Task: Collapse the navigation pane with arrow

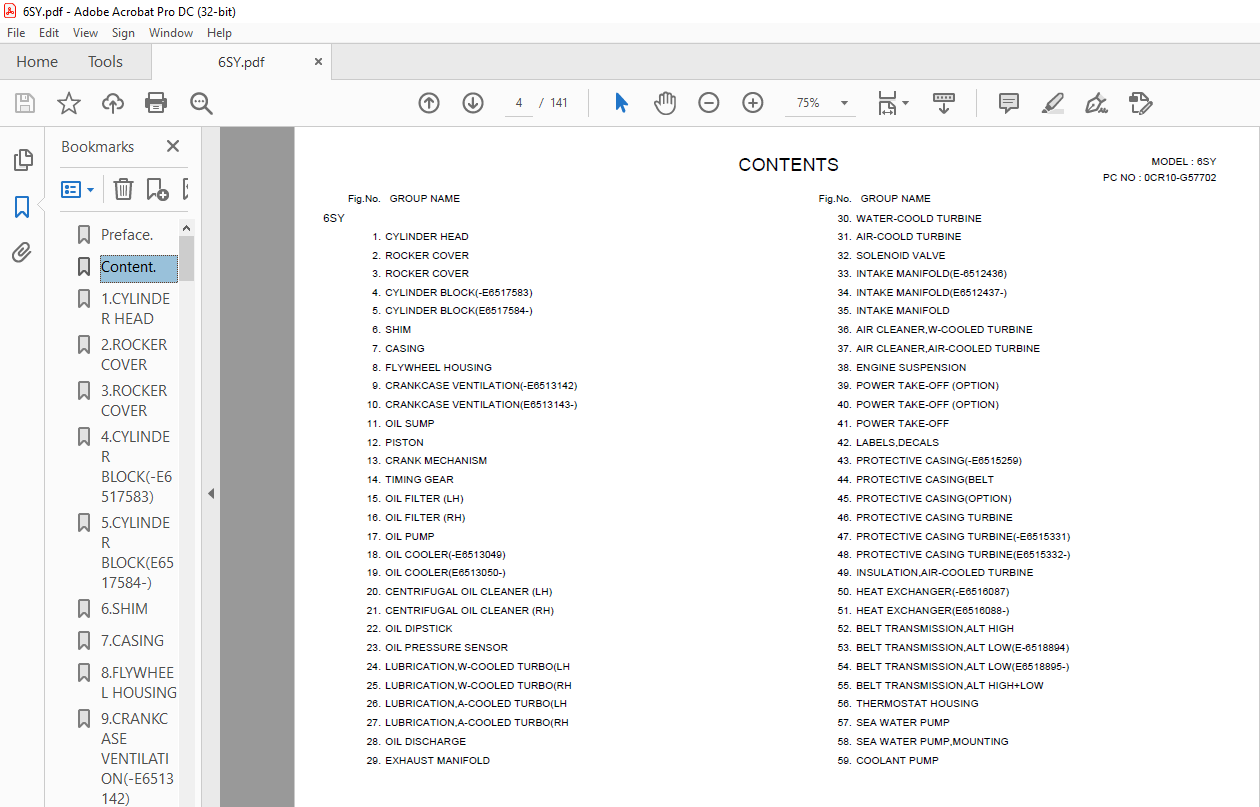Action: pyautogui.click(x=211, y=494)
